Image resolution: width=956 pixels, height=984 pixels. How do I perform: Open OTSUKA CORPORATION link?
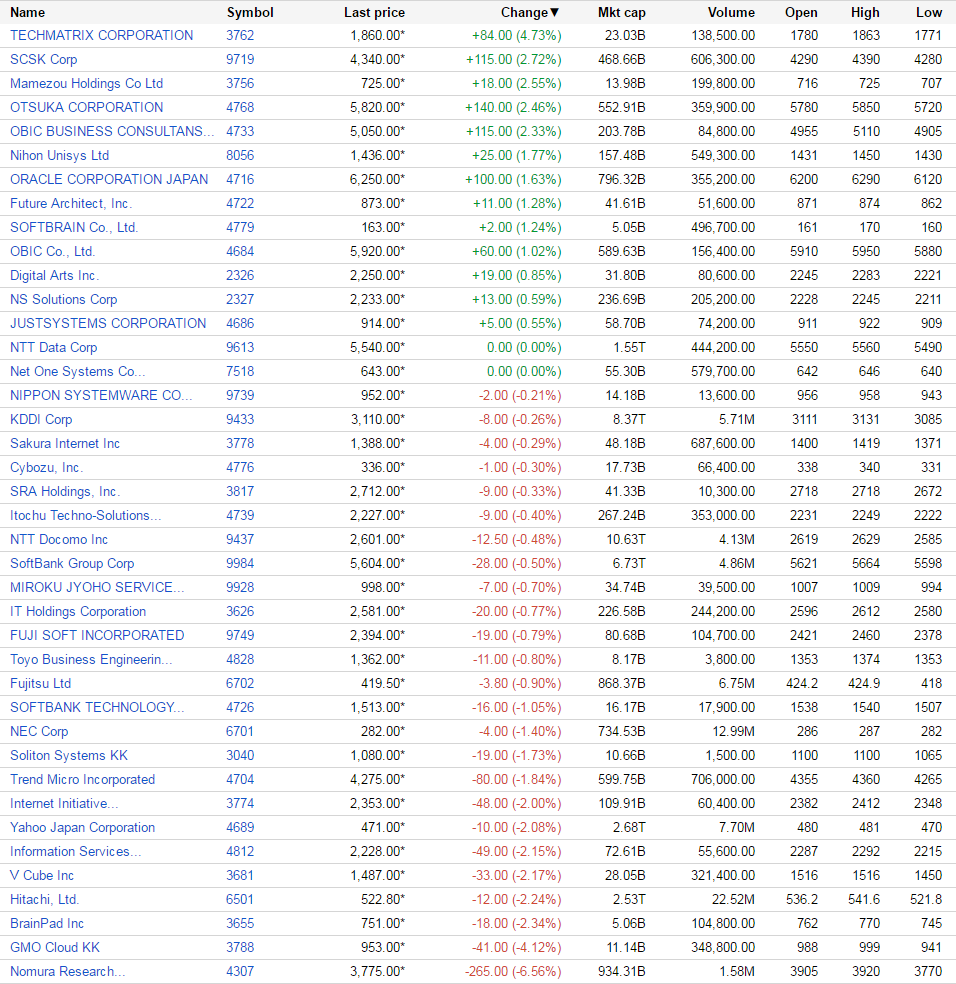(x=87, y=107)
